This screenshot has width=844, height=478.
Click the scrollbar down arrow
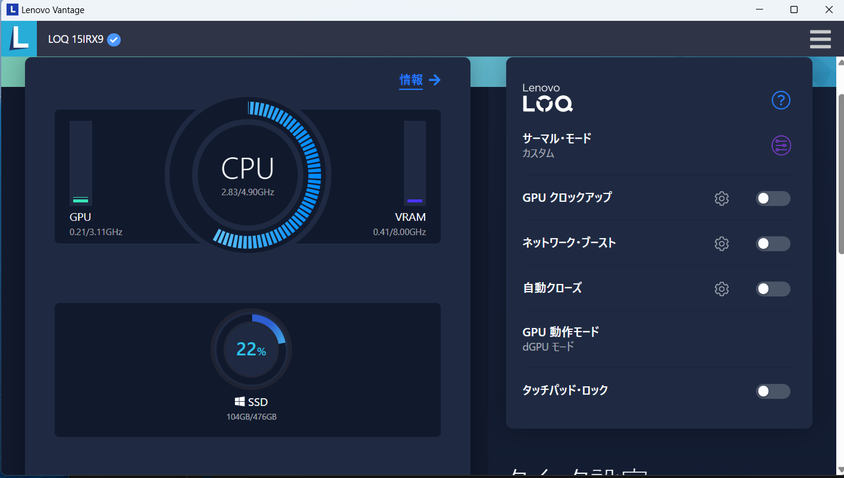[840, 470]
